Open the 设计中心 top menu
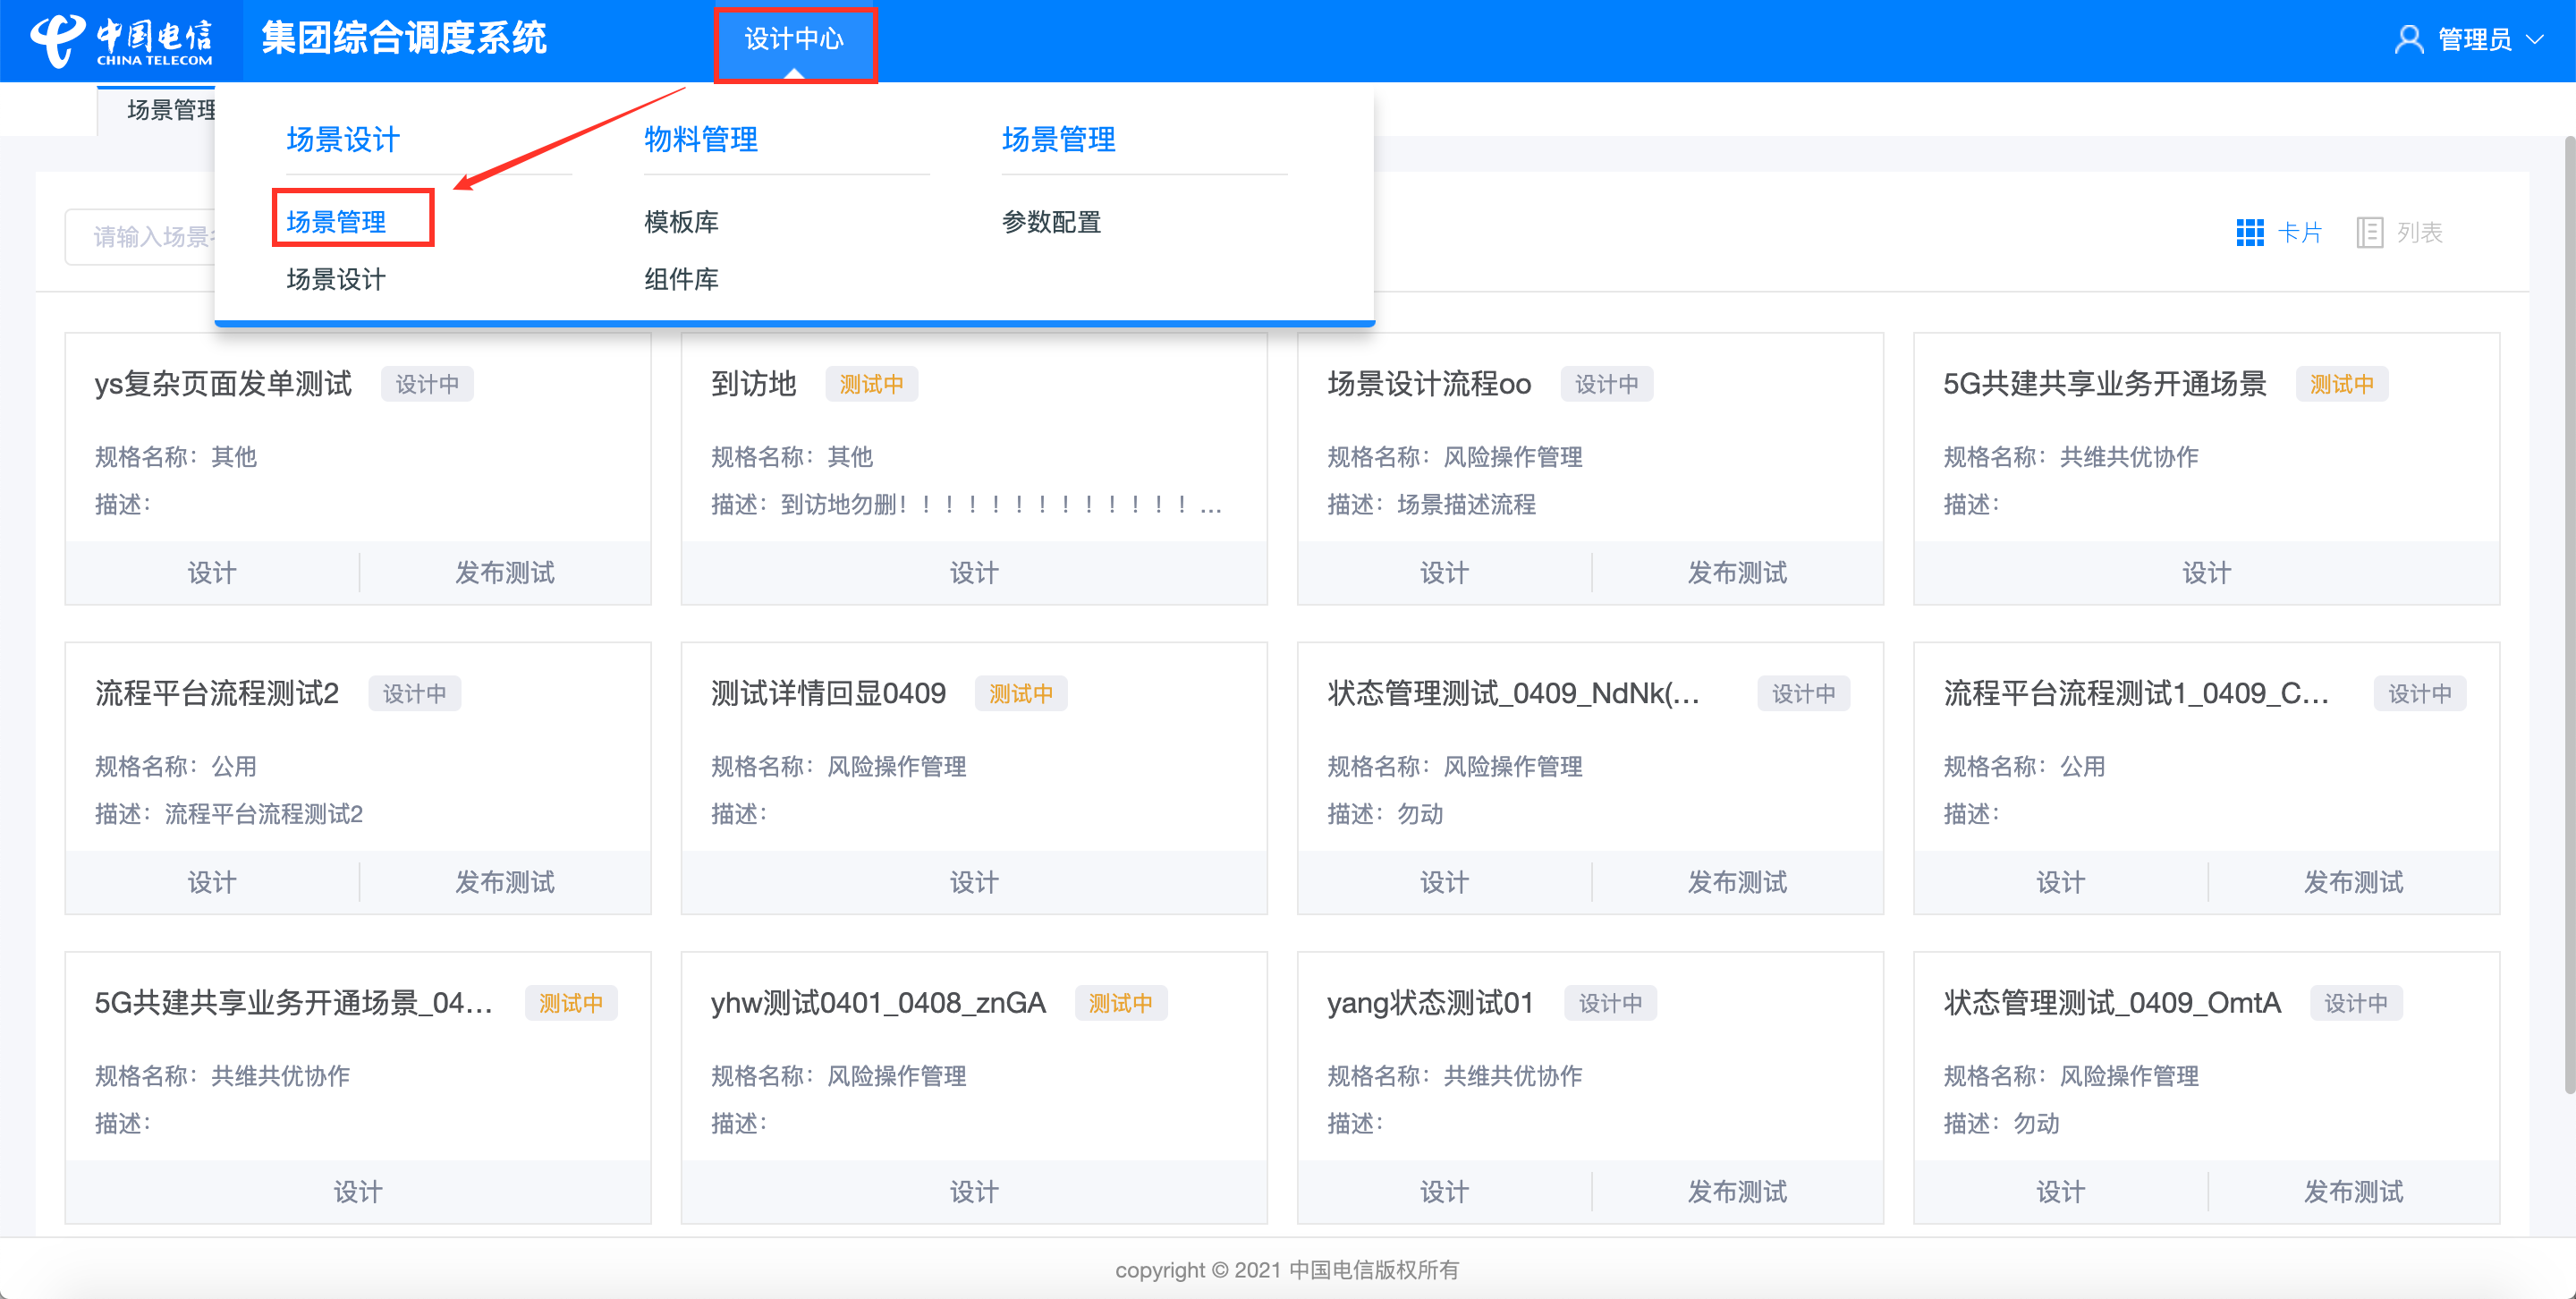The height and width of the screenshot is (1299, 2576). point(794,40)
